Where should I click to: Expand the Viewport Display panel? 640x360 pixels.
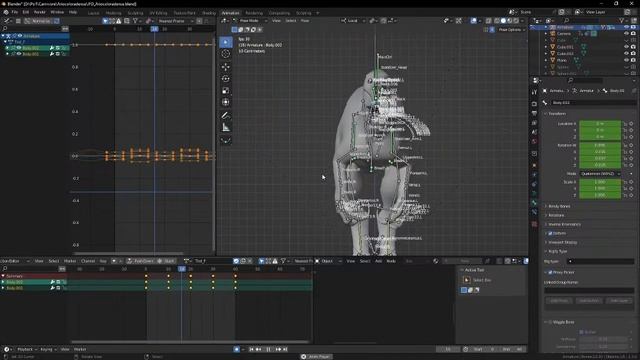(562, 242)
